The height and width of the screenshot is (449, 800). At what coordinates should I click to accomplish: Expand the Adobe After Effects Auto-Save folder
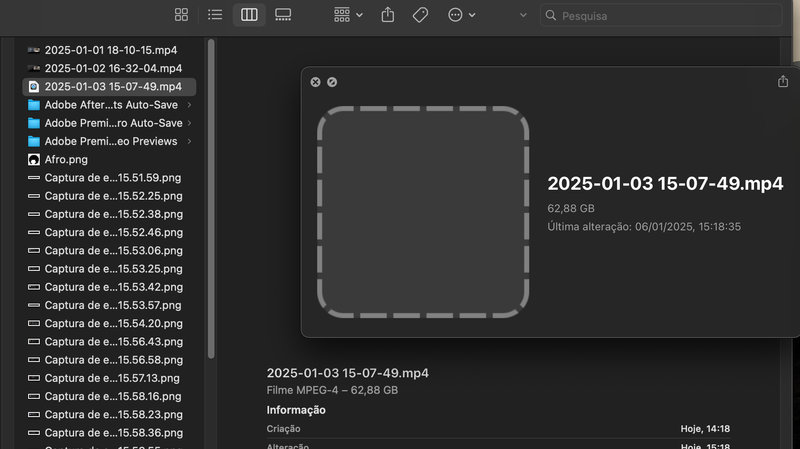pyautogui.click(x=190, y=105)
